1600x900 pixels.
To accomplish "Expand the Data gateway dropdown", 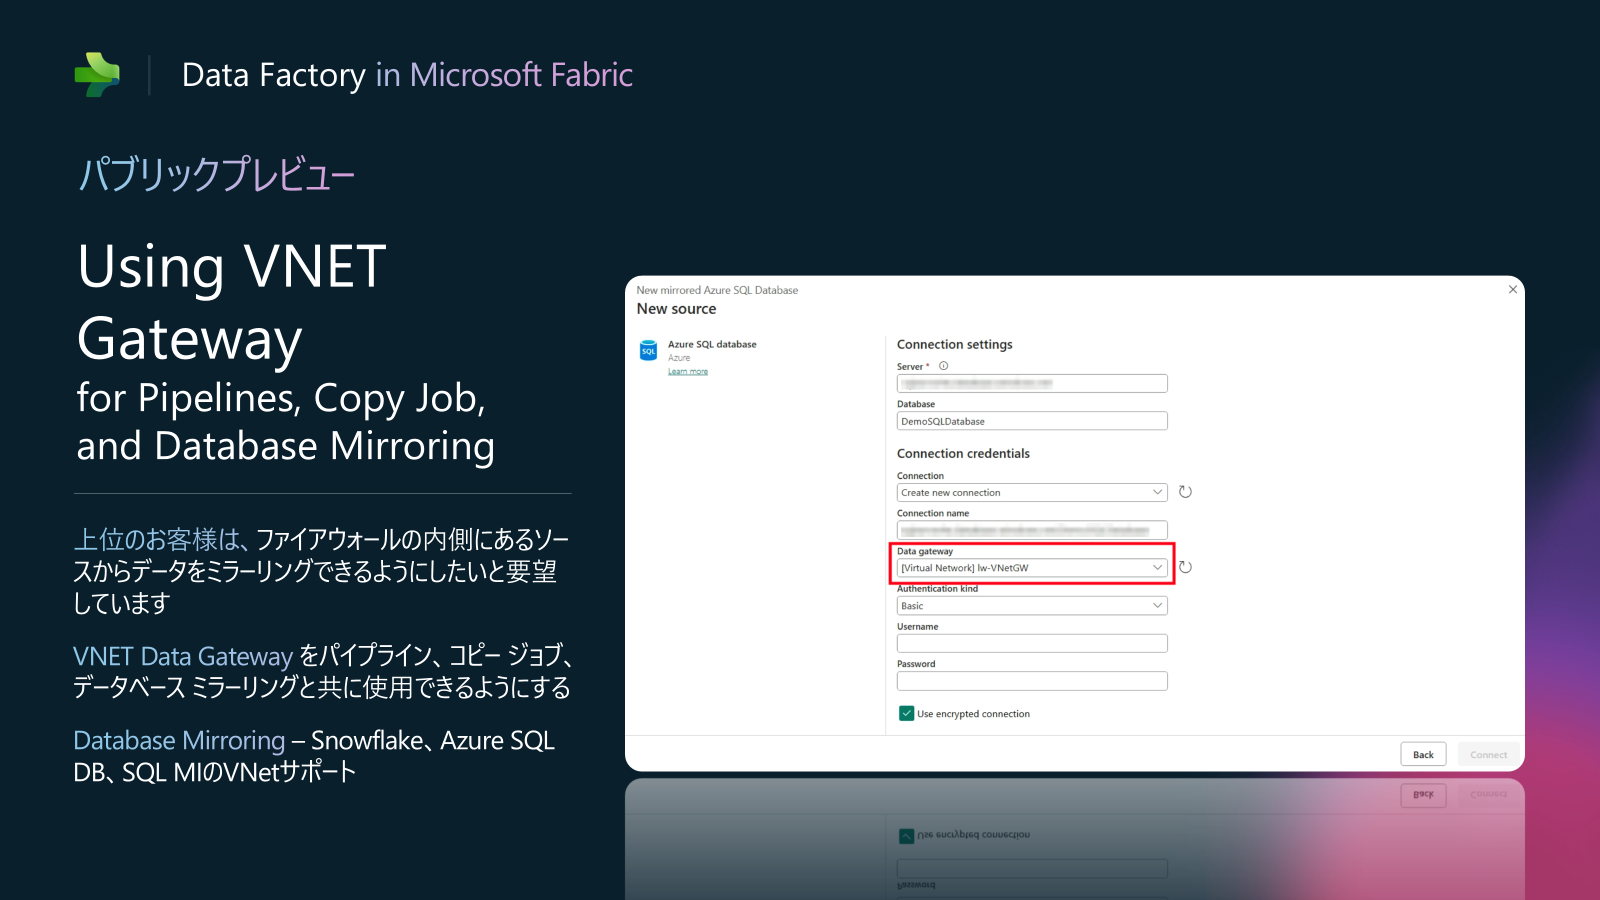I will pyautogui.click(x=1032, y=568).
